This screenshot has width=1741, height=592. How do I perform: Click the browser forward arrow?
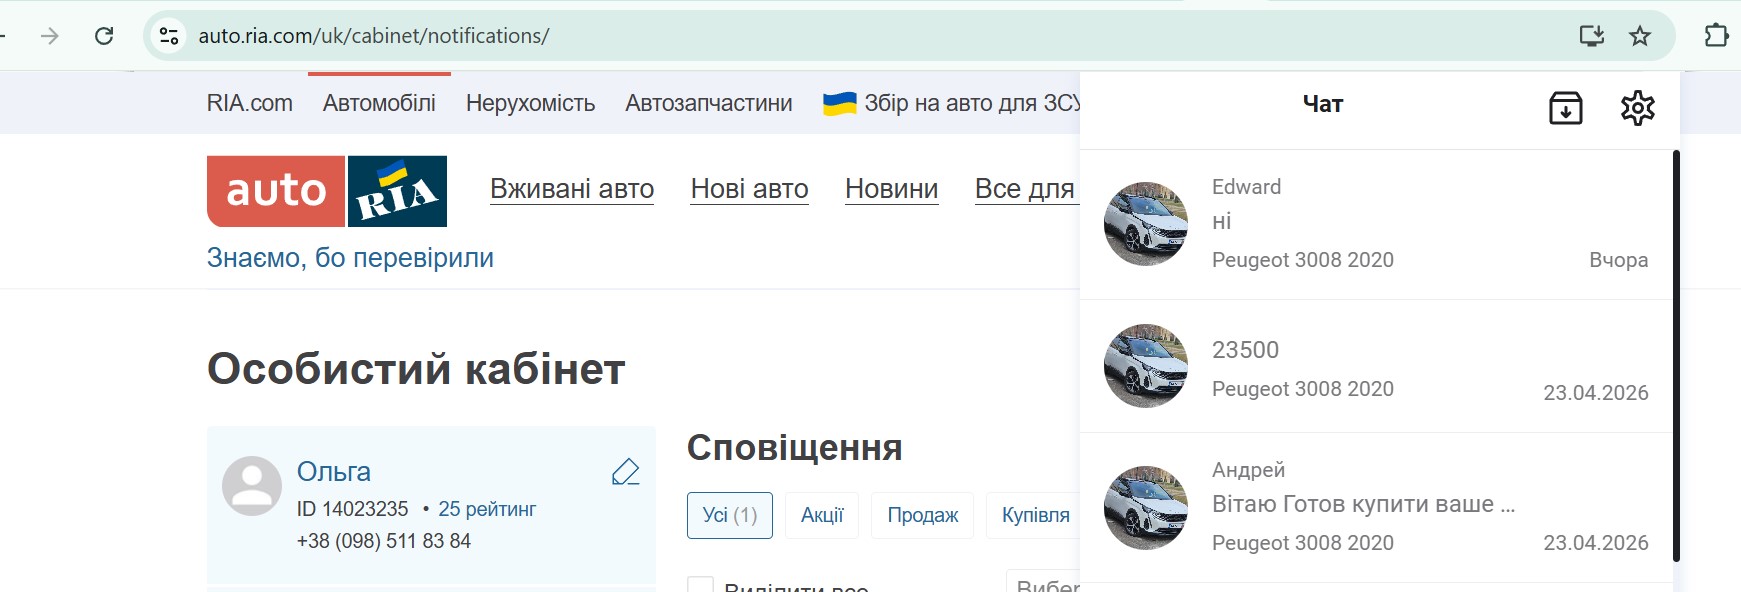click(x=49, y=36)
